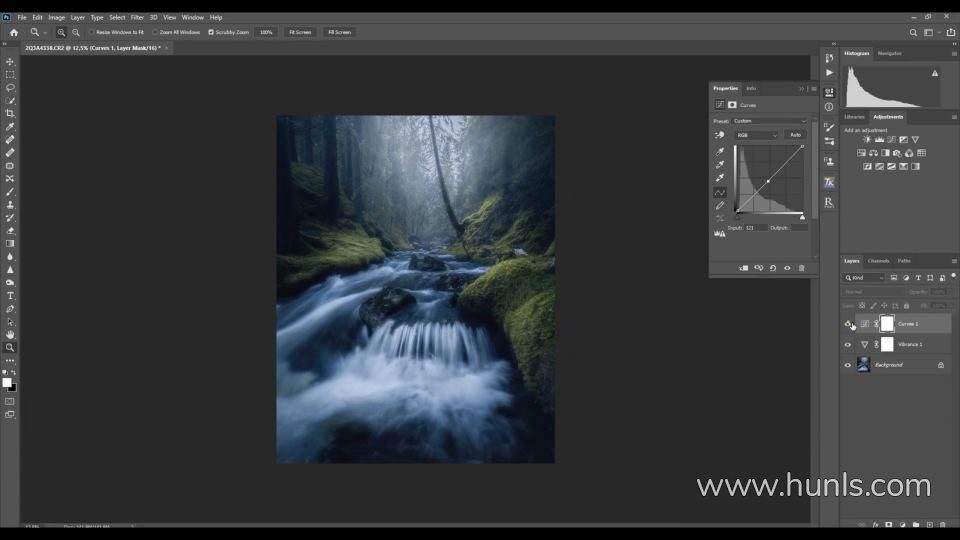Toggle the Scrubby Zoom checkbox
This screenshot has height=540, width=960.
(x=211, y=32)
